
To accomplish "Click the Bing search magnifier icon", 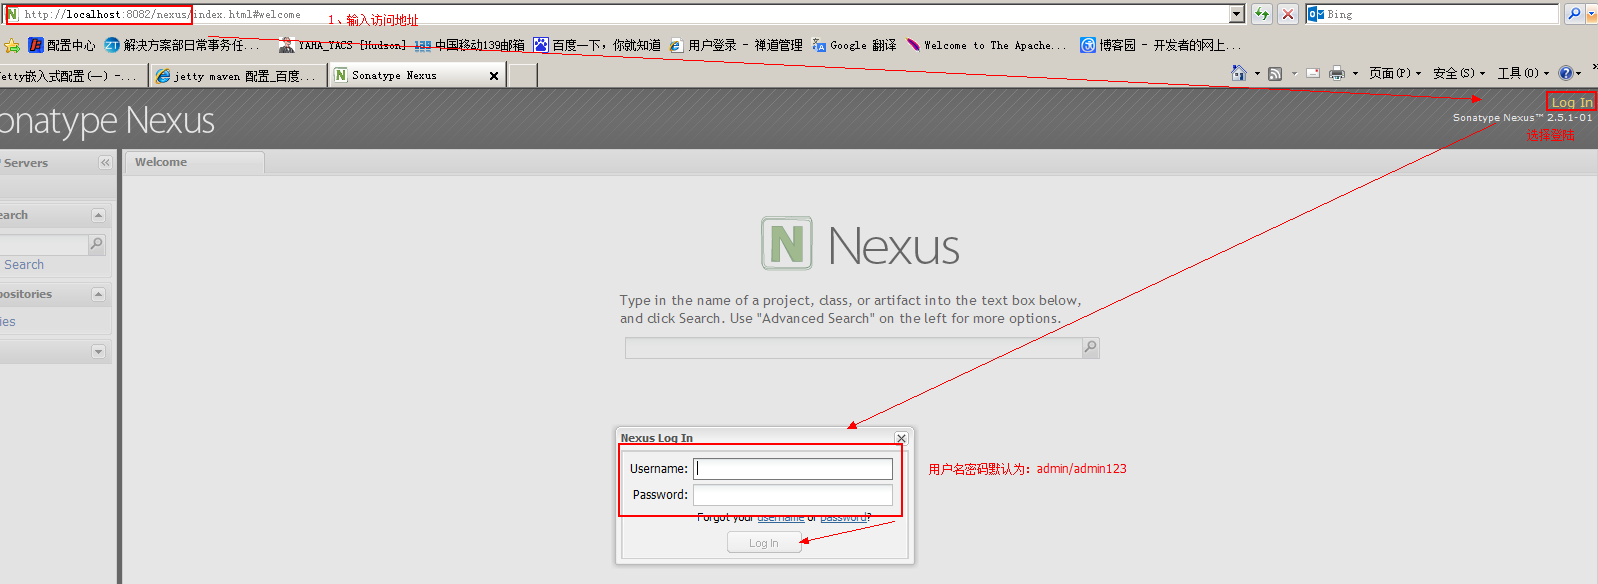I will [x=1574, y=14].
